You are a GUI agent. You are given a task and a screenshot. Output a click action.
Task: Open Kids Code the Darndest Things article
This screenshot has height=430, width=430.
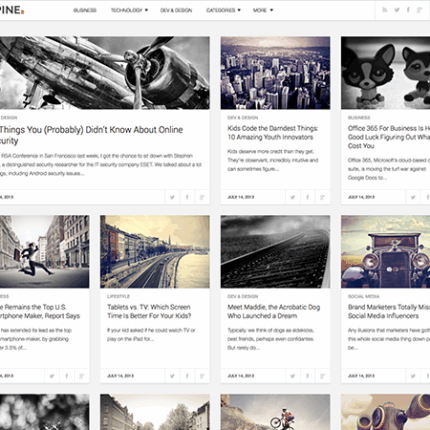click(273, 133)
